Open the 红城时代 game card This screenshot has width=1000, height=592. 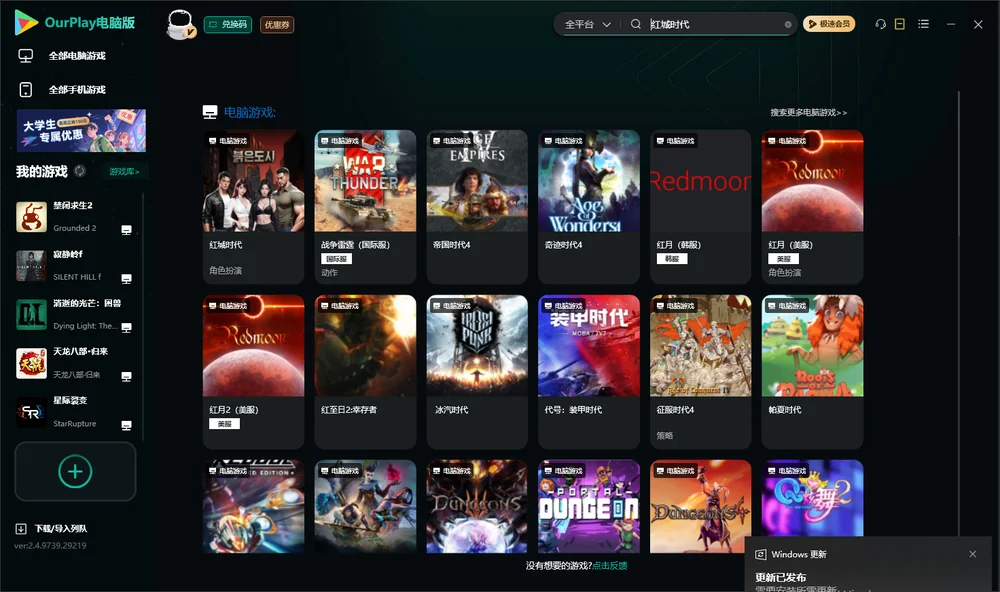(x=253, y=207)
